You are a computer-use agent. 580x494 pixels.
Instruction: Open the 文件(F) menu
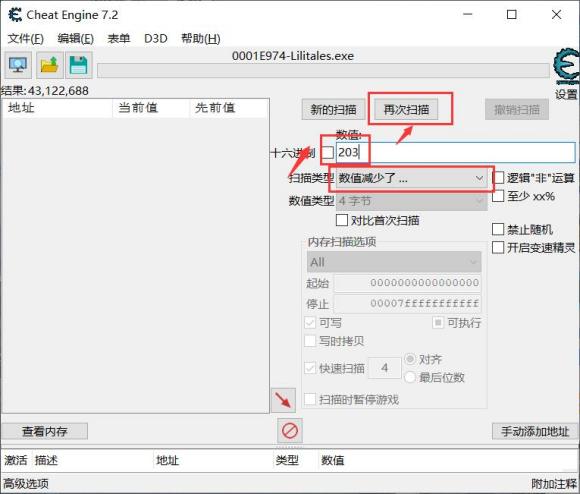click(26, 38)
